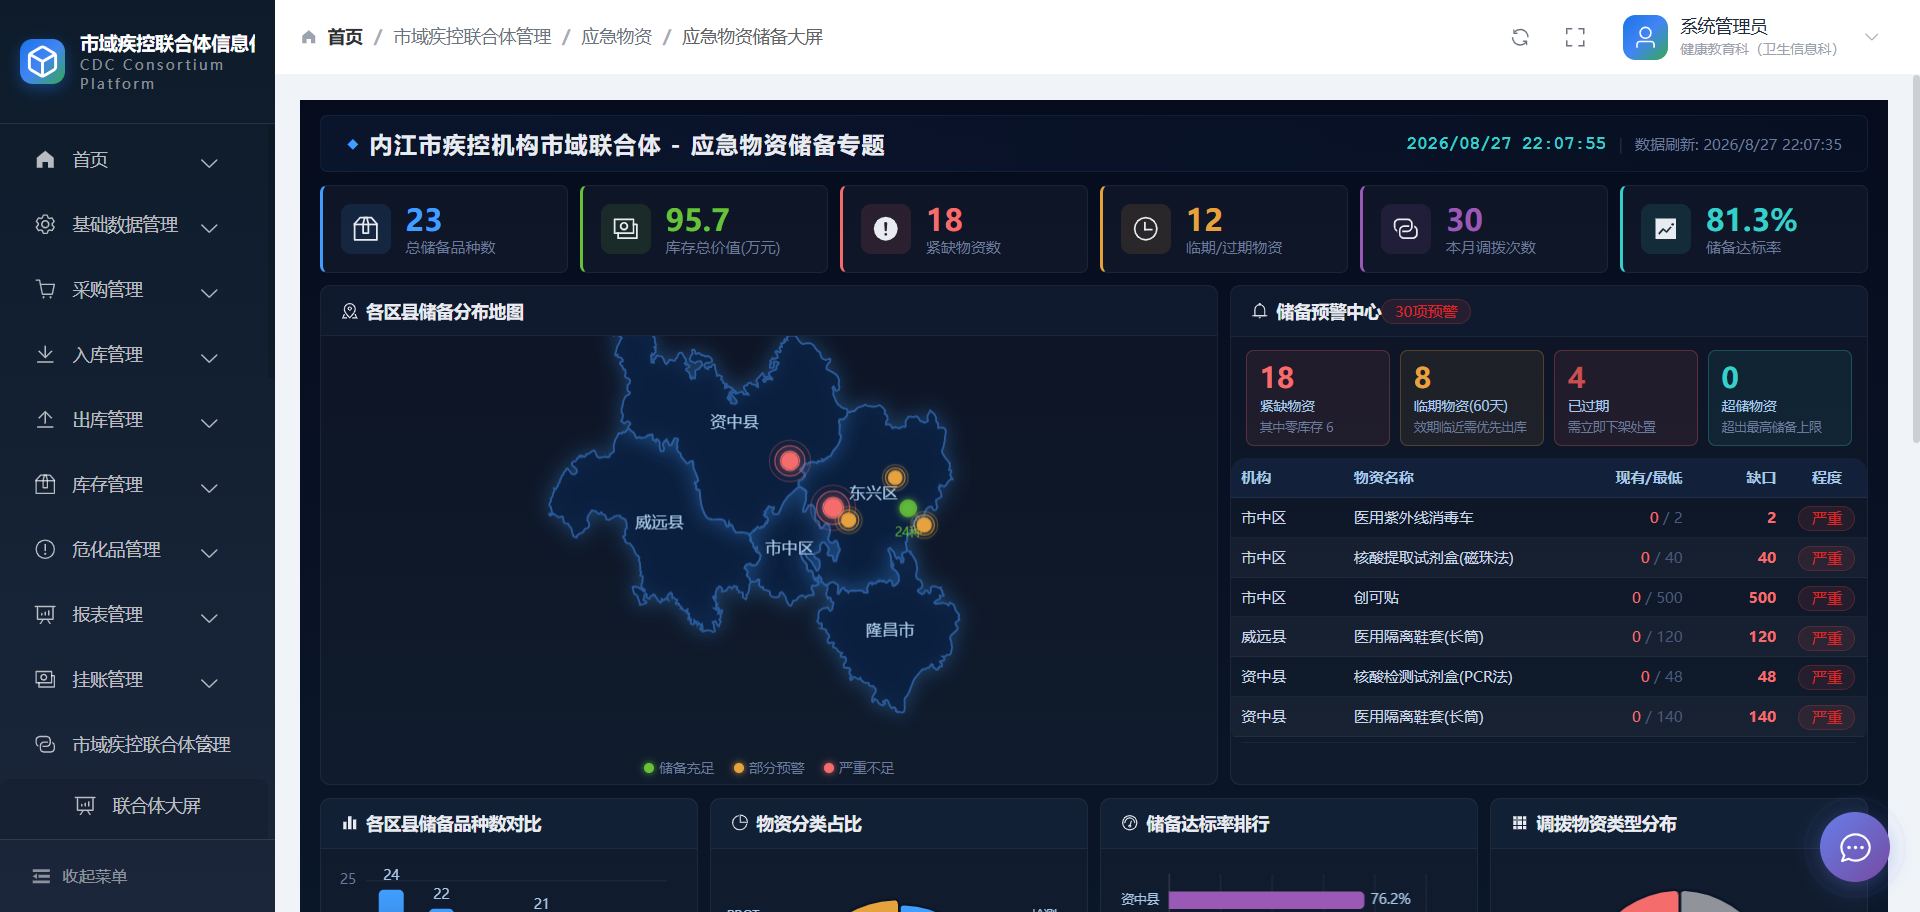1920x912 pixels.
Task: Click the red marker on 资中县 map
Action: pos(790,460)
